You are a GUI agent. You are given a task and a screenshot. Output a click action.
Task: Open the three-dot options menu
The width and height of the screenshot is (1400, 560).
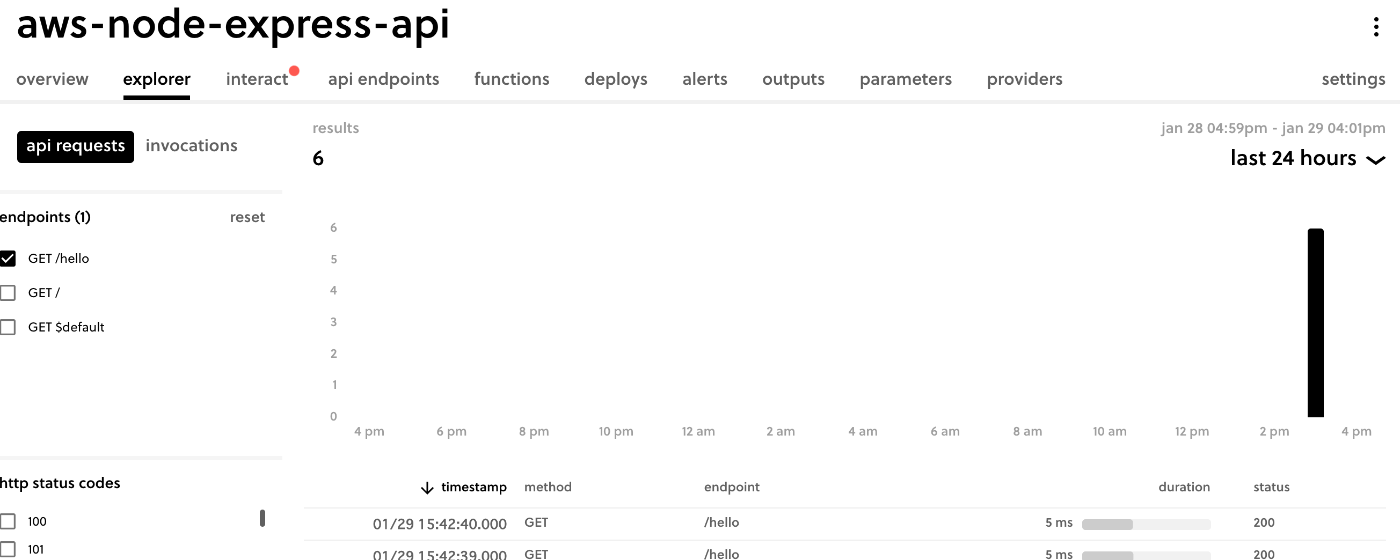pyautogui.click(x=1377, y=28)
